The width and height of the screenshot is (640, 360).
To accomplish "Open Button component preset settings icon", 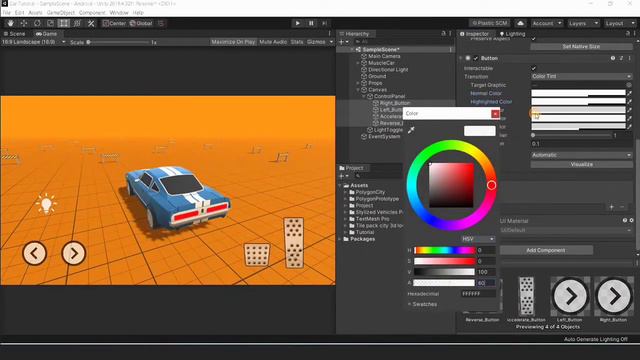I will click(x=621, y=58).
